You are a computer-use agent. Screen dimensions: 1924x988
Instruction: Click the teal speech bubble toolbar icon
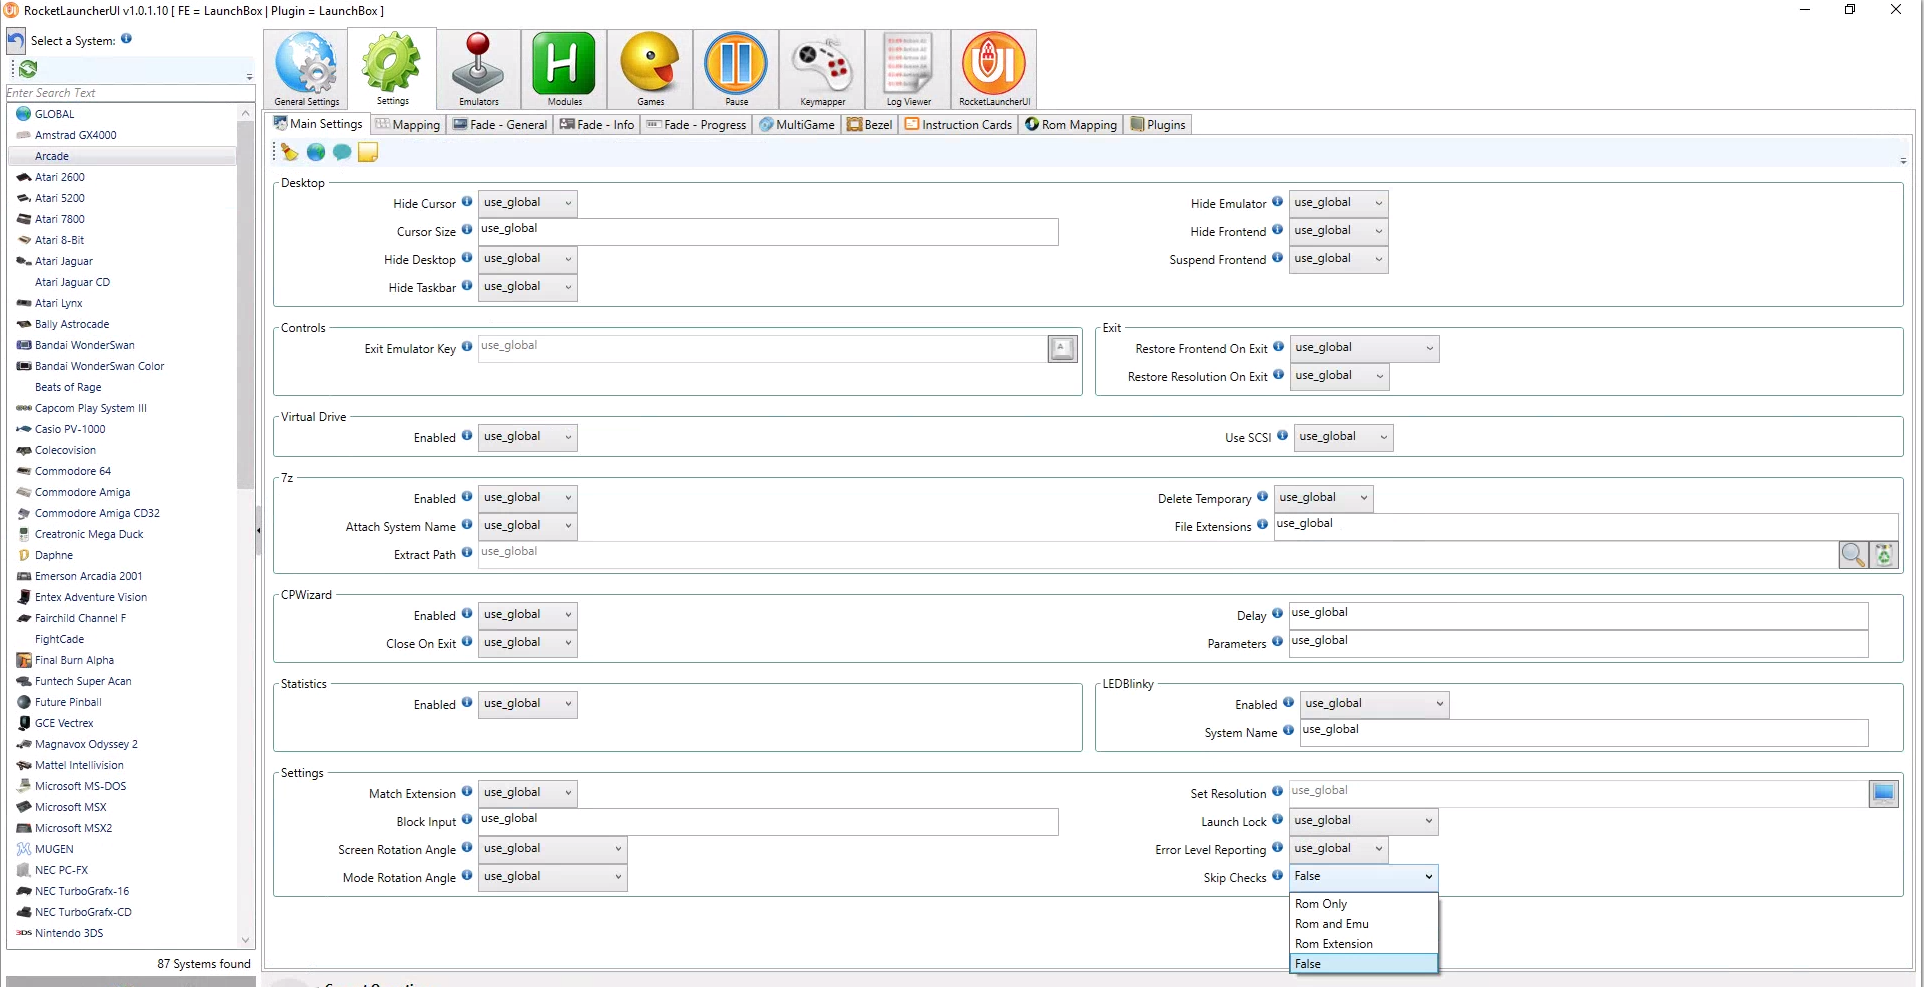[342, 152]
